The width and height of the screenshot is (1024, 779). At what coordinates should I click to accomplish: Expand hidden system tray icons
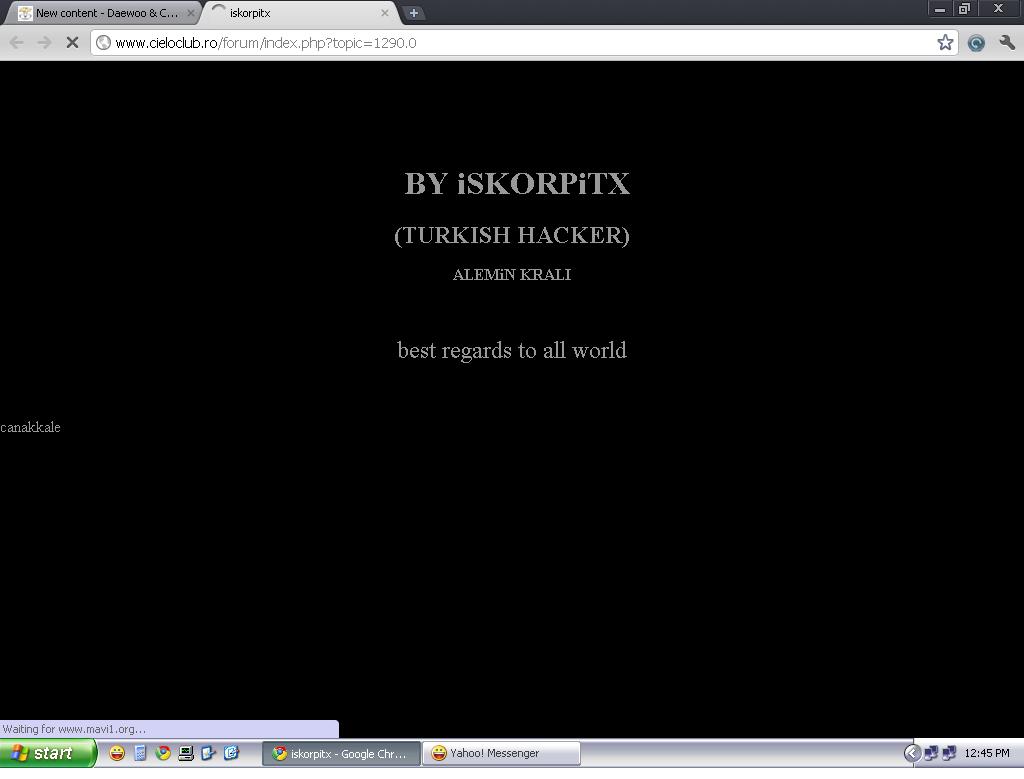(x=912, y=753)
